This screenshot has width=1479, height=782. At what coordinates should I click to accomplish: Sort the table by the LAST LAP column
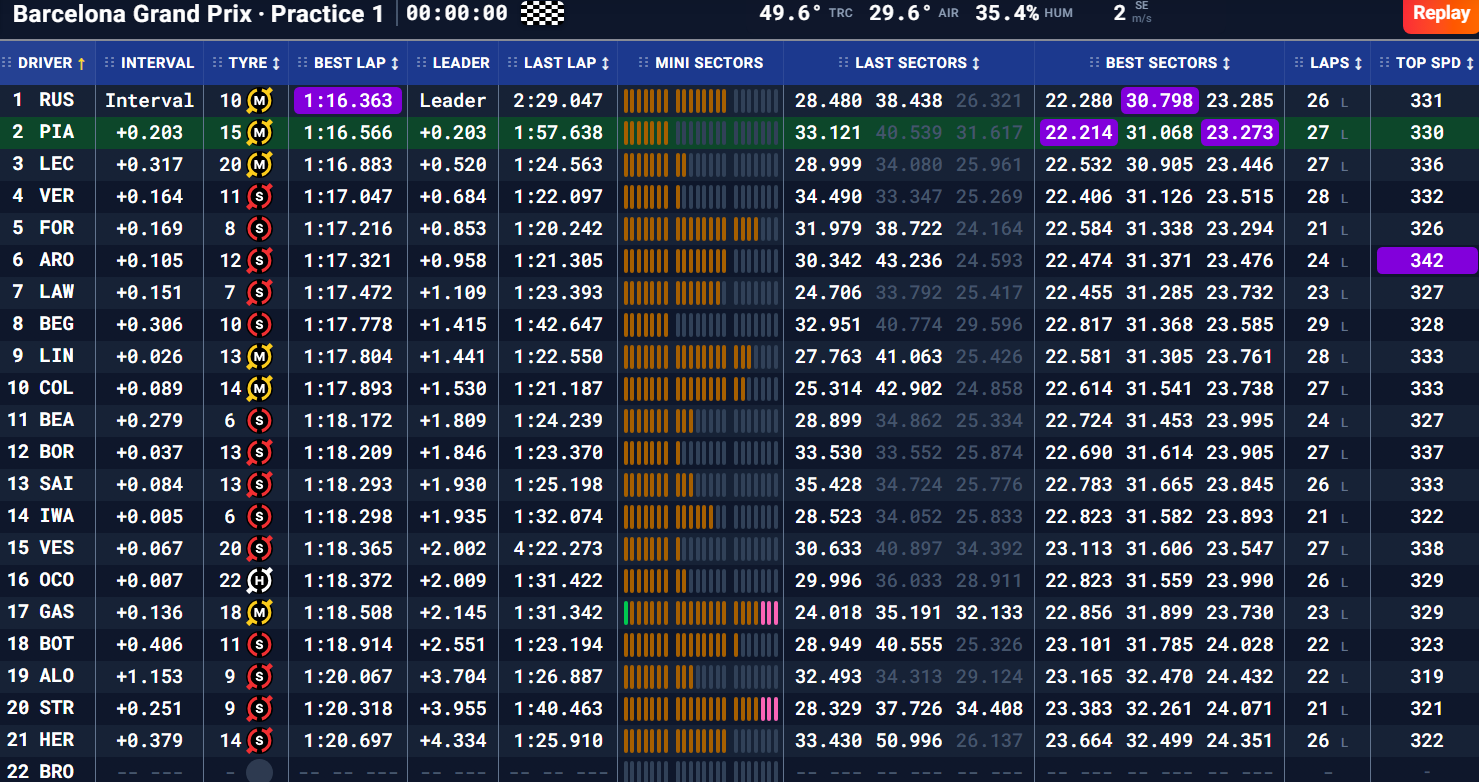pos(566,62)
